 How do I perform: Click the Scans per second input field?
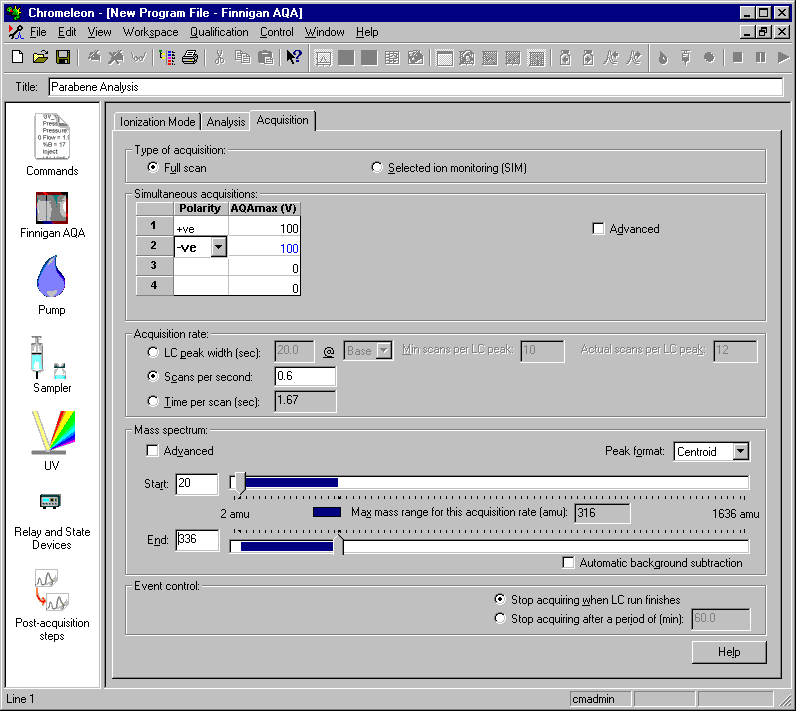305,376
